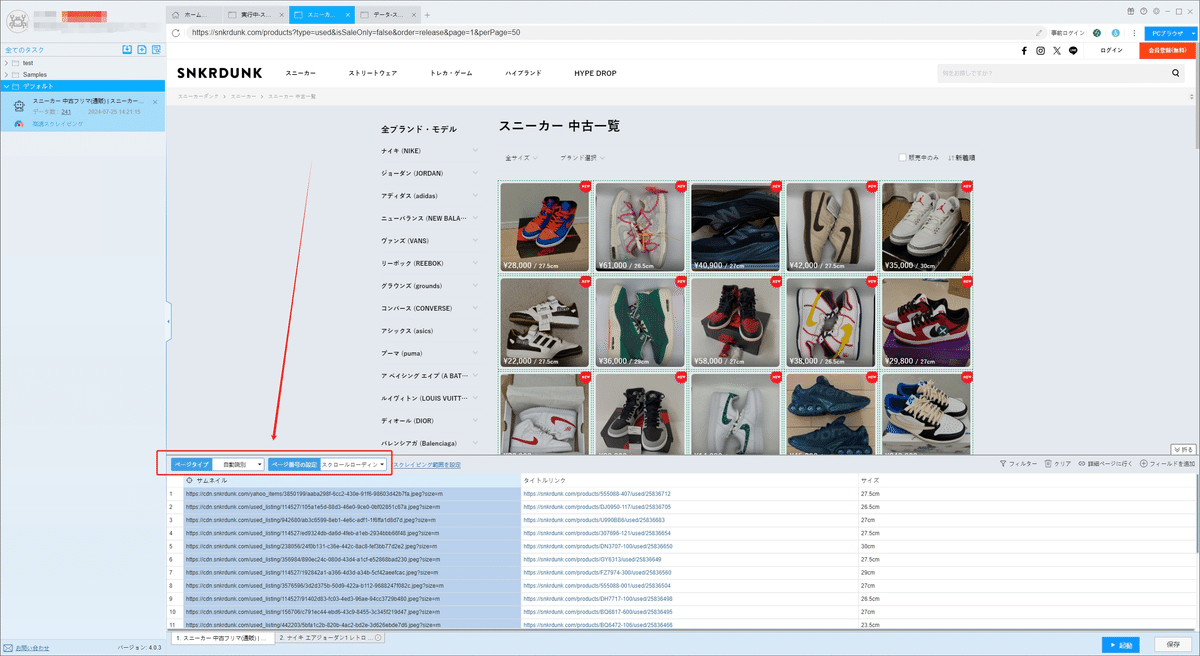This screenshot has height=656, width=1200.
Task: Toggle the 販売中のみ checkbox
Action: click(x=902, y=157)
